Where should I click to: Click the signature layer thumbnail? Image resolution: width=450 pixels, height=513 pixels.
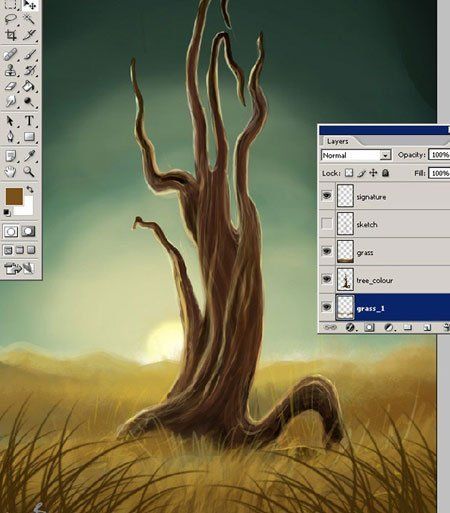pos(345,196)
